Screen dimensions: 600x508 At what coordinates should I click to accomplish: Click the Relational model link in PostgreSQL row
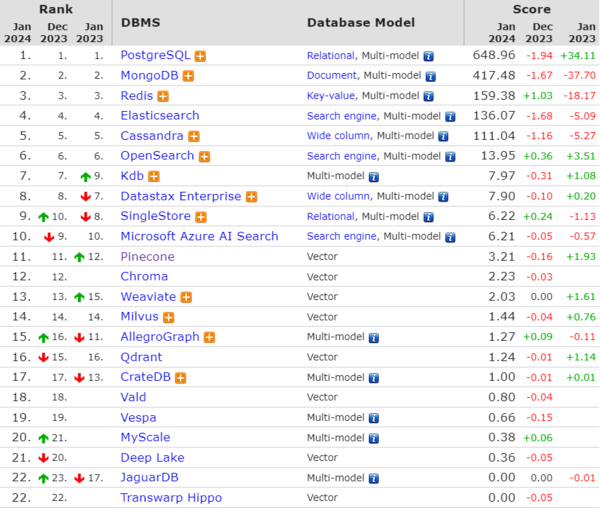pos(331,56)
